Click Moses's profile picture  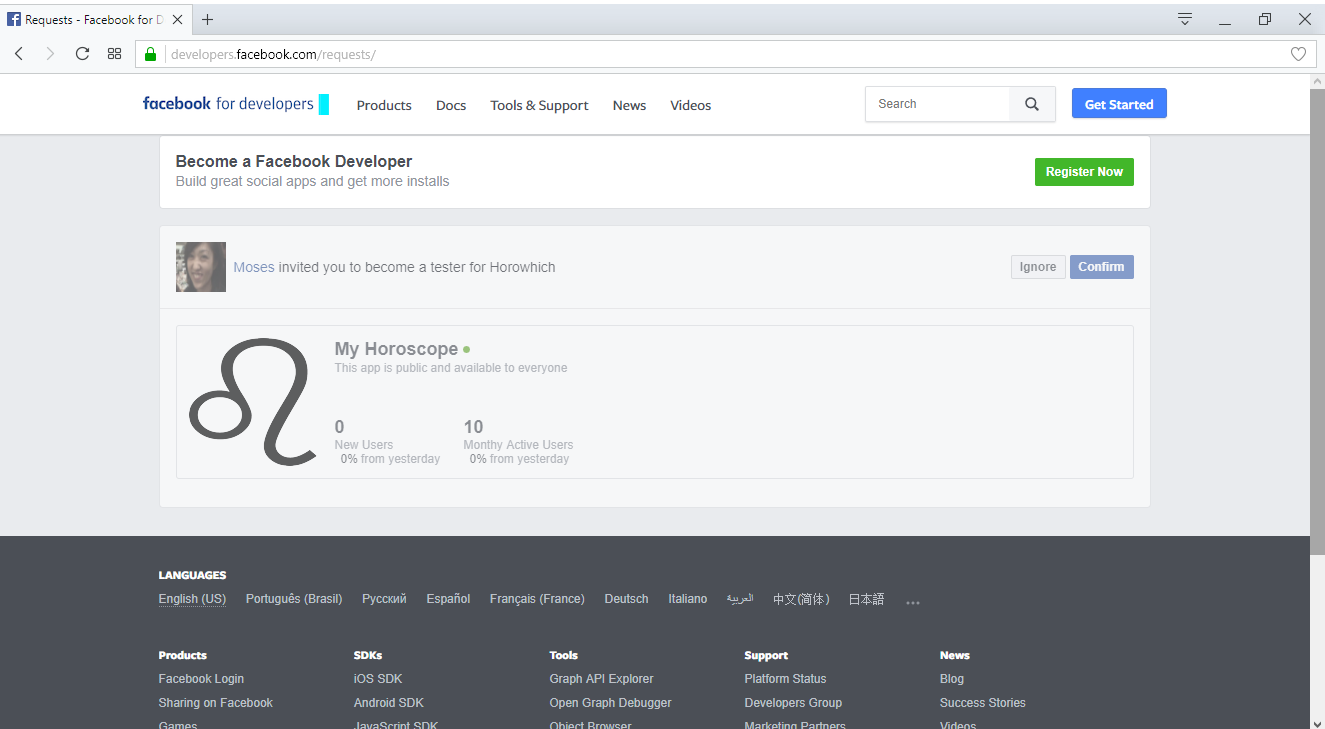click(x=201, y=267)
